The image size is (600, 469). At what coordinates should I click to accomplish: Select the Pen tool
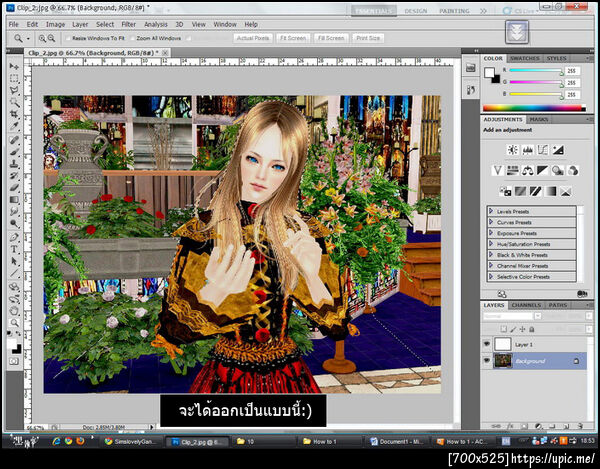[x=14, y=237]
